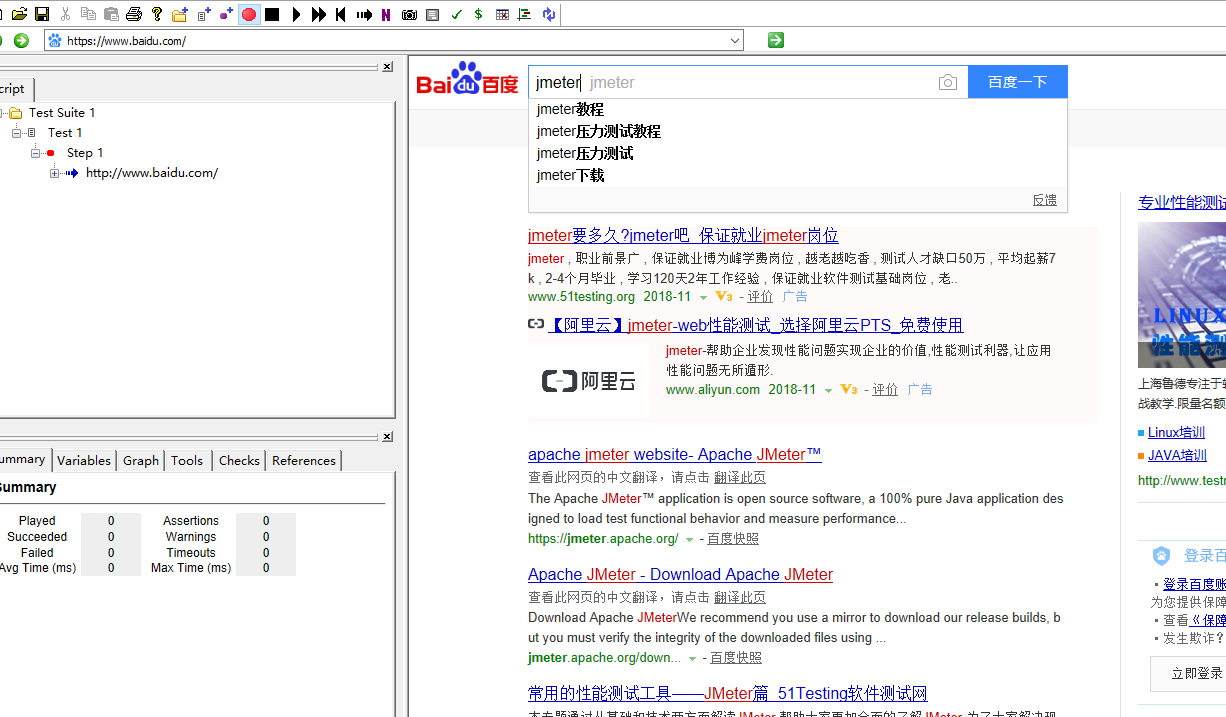Switch to the Variables tab
Screen dimensions: 1226x717
pyautogui.click(x=84, y=460)
